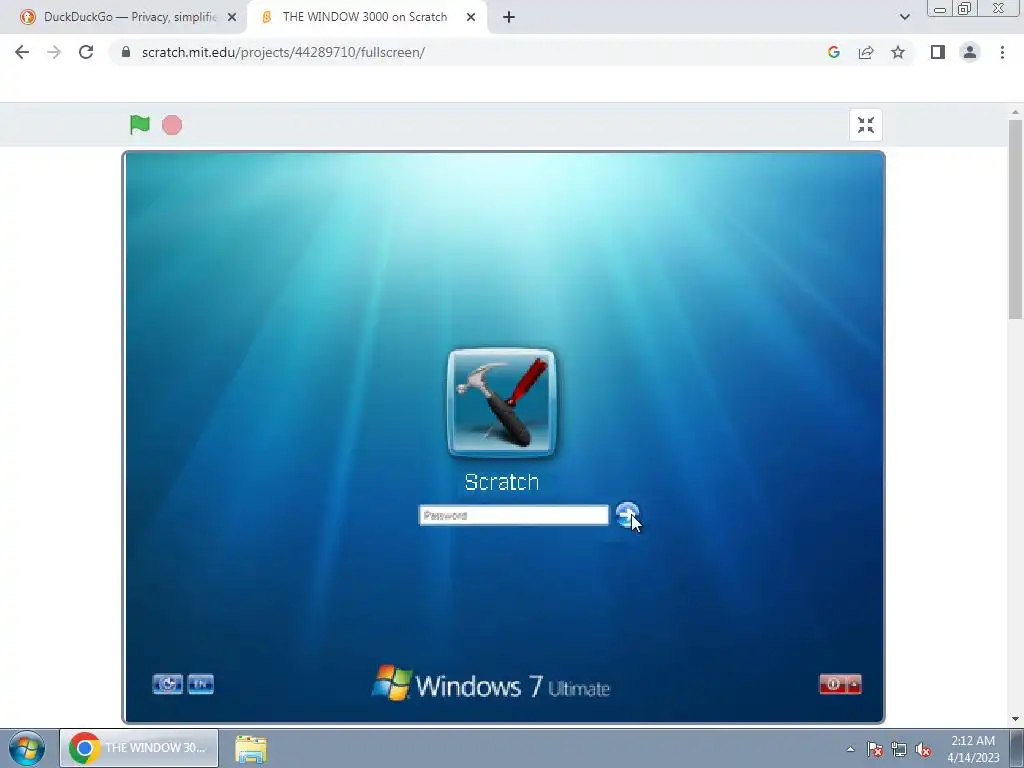Open Action Center flag icon in tray
The image size is (1024, 768).
(x=874, y=749)
